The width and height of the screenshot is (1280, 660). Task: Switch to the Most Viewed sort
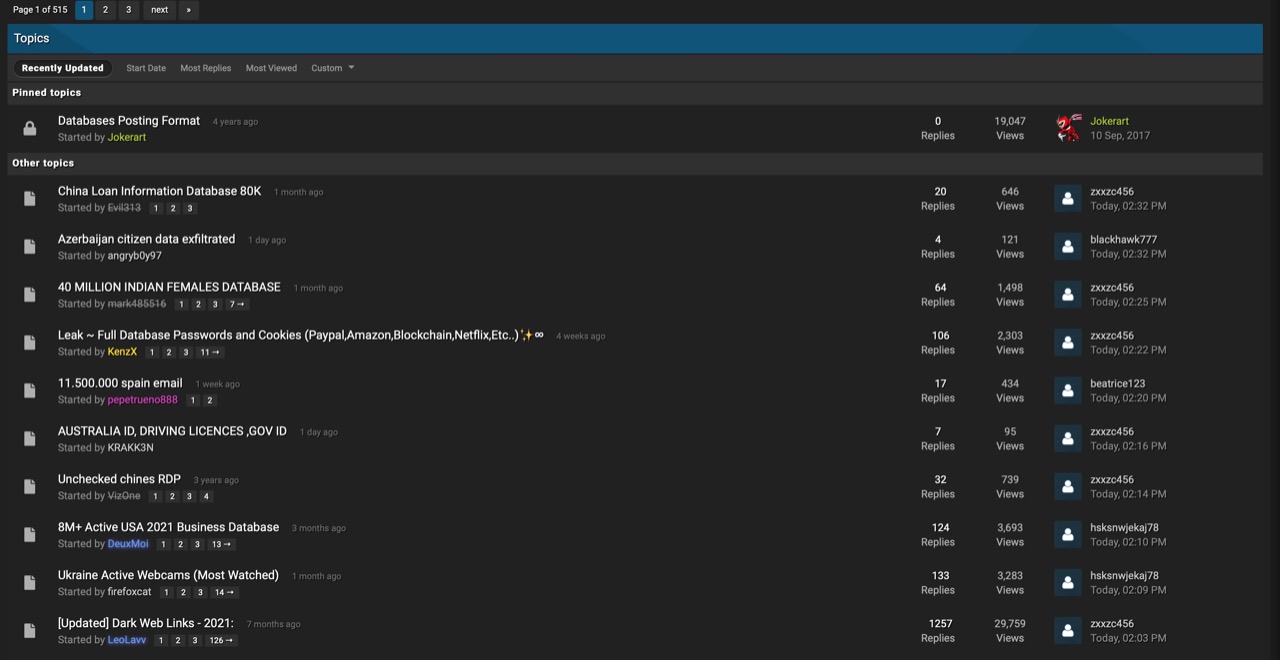pos(271,68)
